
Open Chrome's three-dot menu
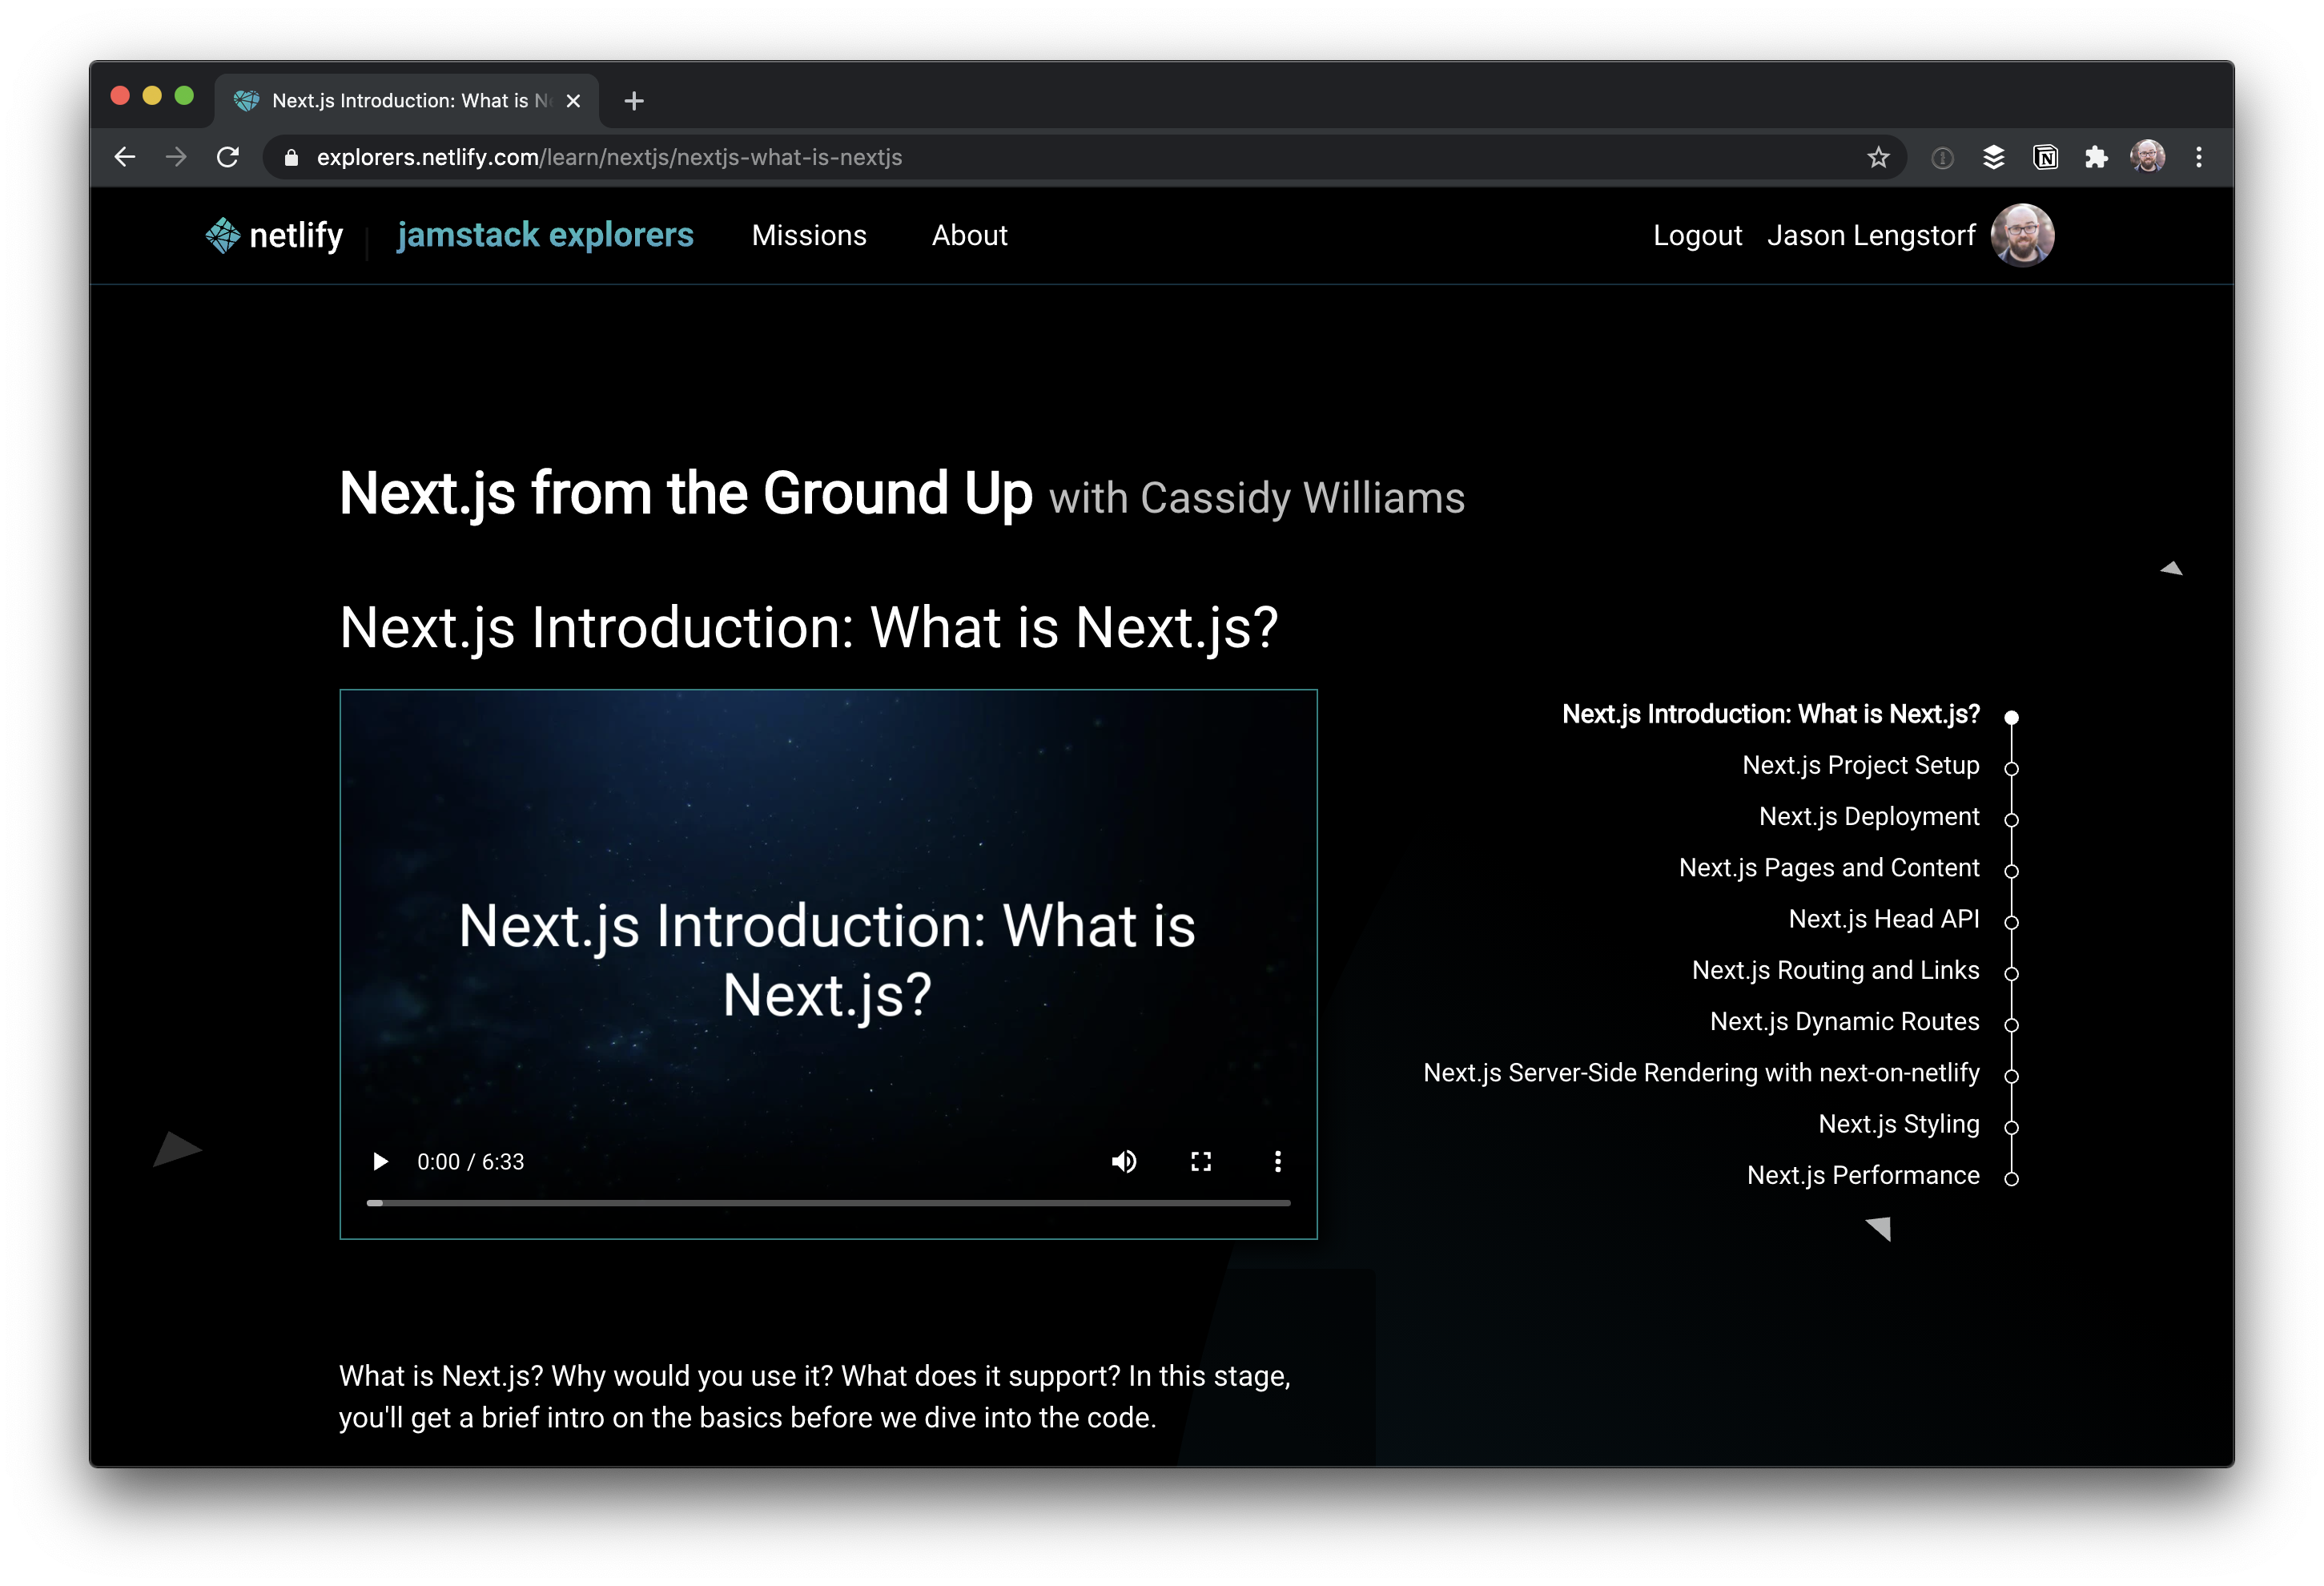click(x=2198, y=157)
